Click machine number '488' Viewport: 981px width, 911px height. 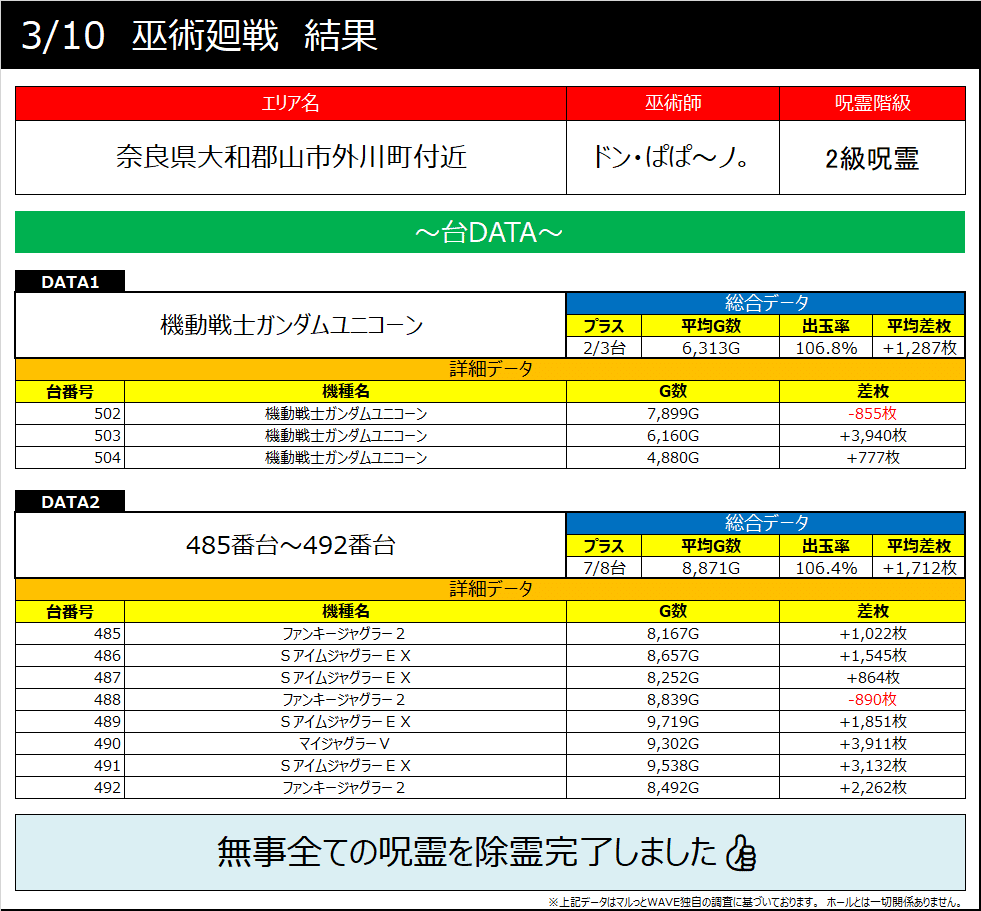(107, 699)
